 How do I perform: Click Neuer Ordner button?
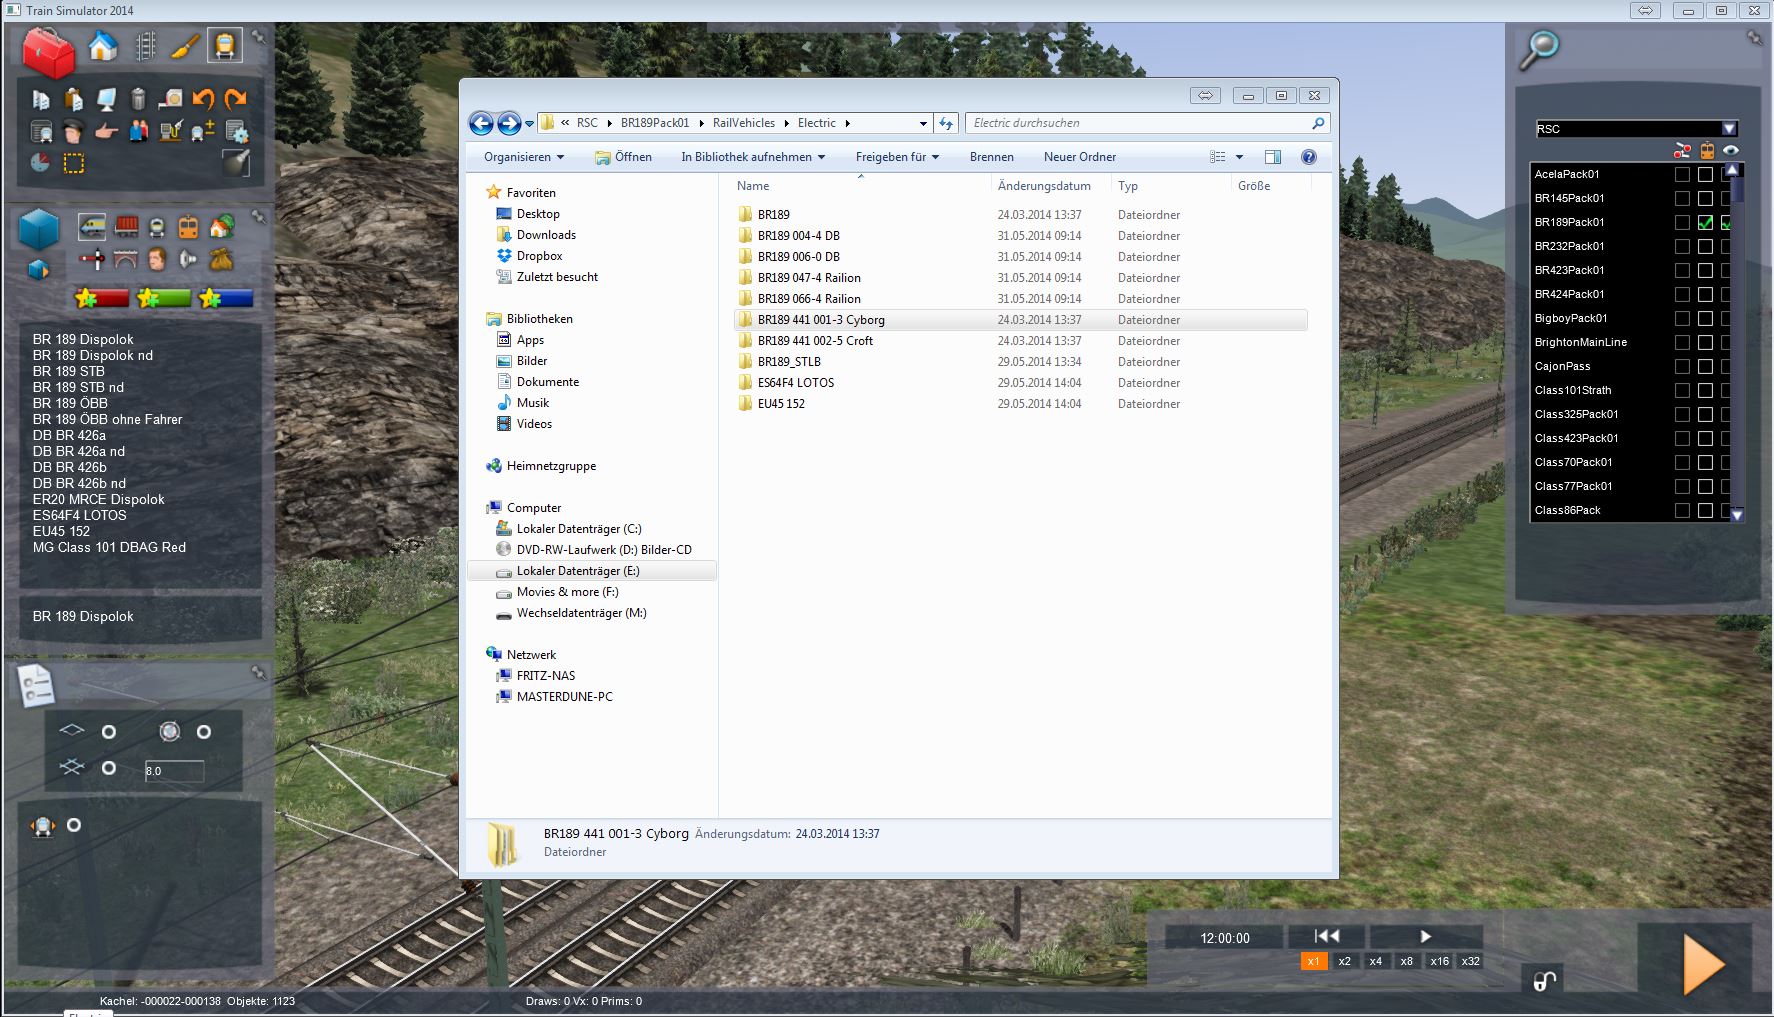click(1080, 157)
